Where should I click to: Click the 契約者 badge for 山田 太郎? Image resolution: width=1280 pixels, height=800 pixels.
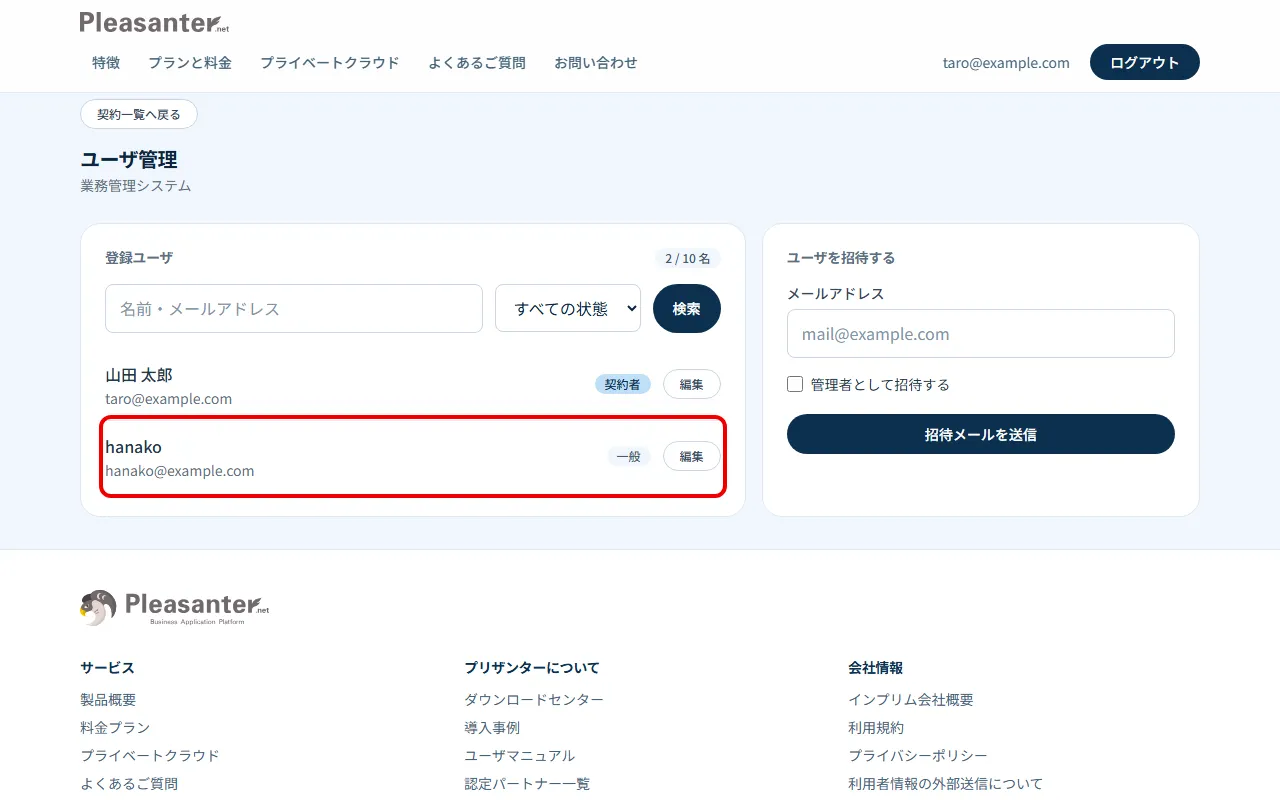[x=623, y=384]
